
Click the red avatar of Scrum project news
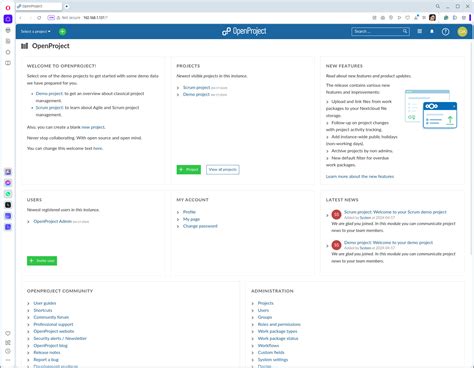click(336, 214)
